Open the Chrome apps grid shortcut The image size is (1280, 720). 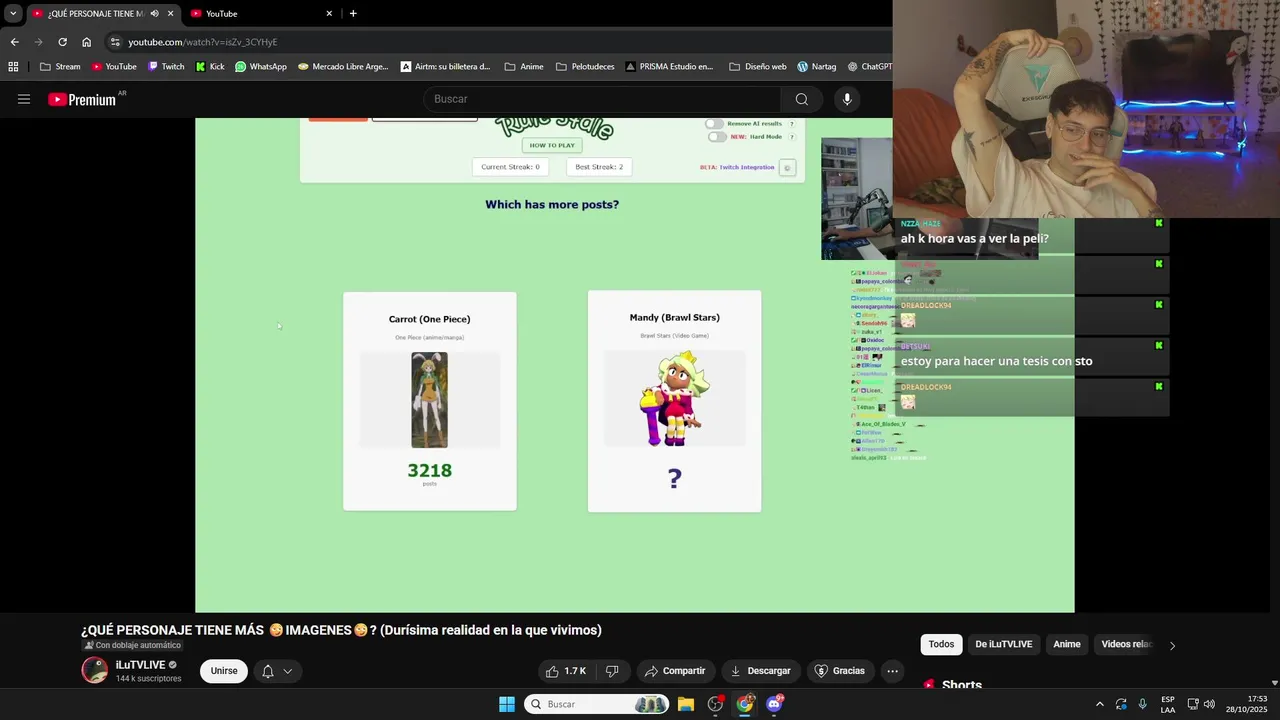tap(13, 67)
